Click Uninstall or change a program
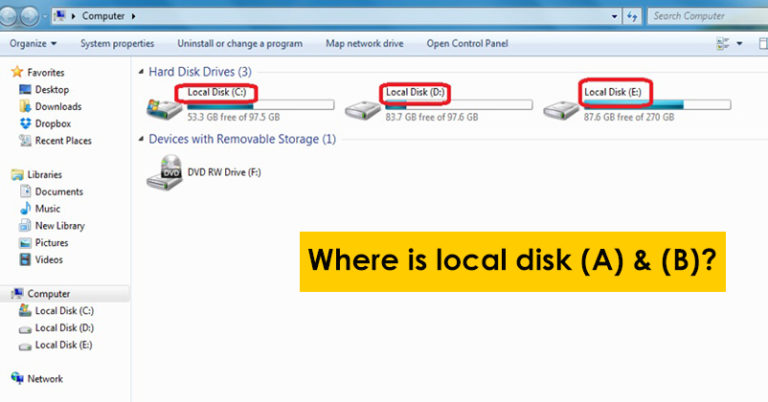Screen dimensions: 768x402 click(x=239, y=44)
